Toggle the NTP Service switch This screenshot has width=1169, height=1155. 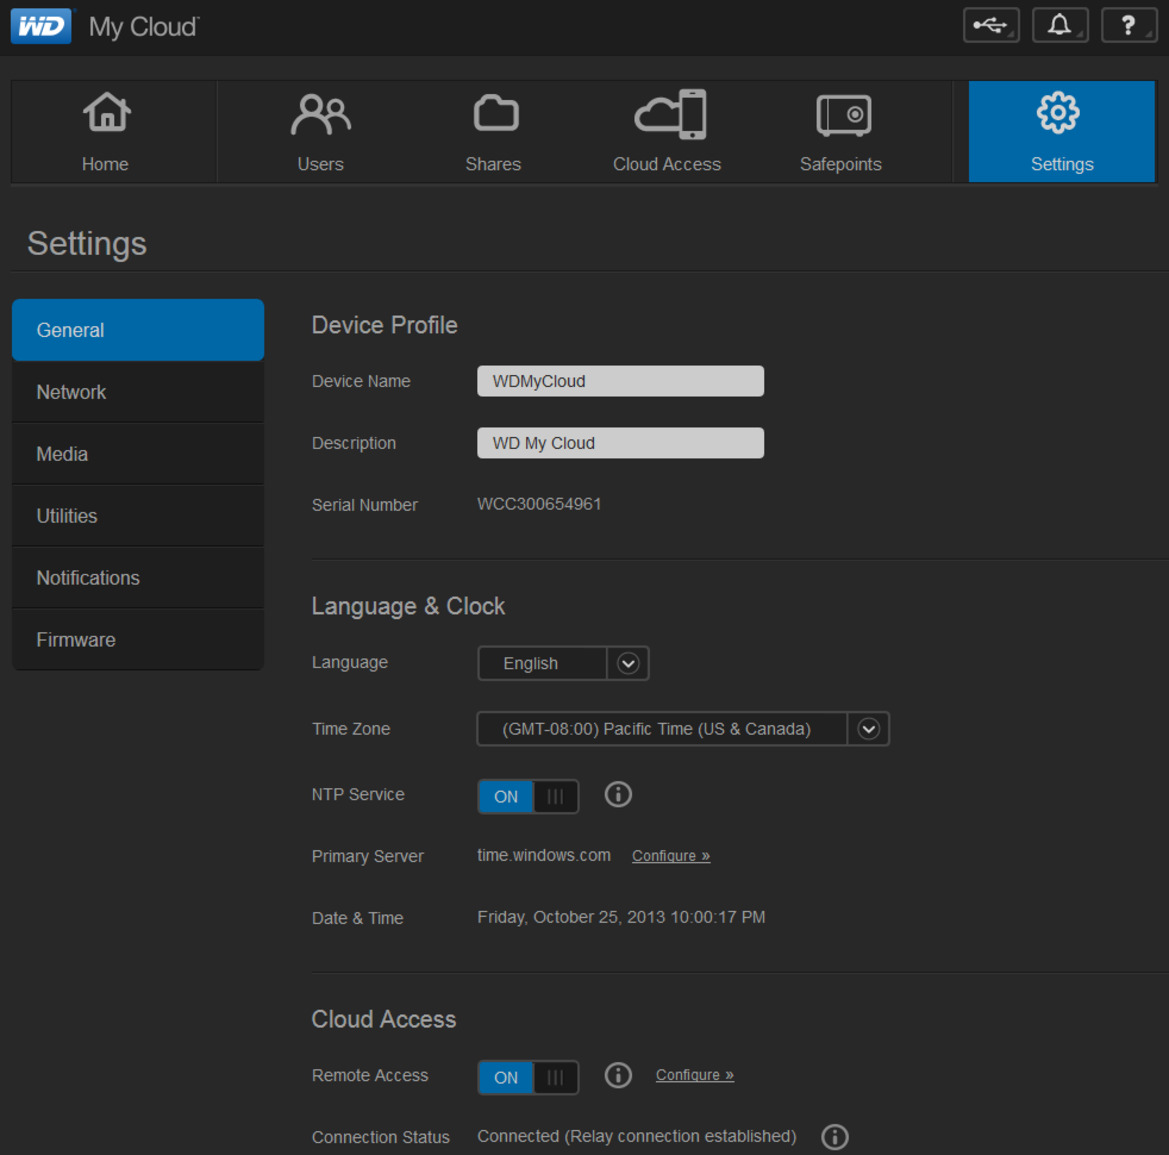pos(528,796)
